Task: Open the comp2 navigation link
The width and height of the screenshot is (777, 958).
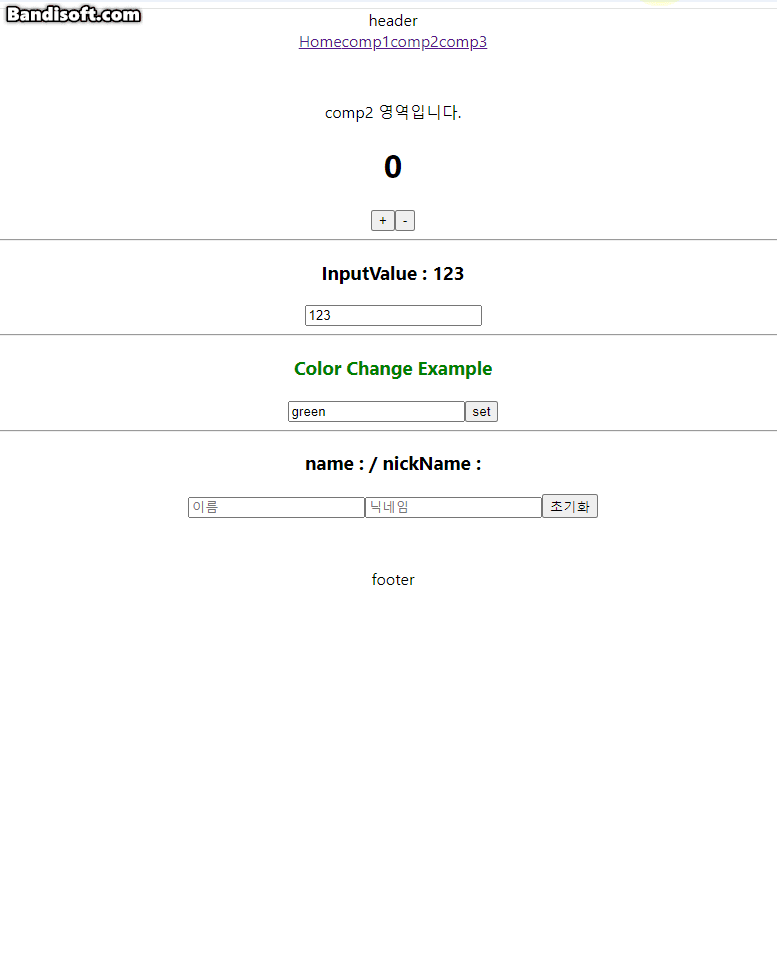Action: pos(414,42)
